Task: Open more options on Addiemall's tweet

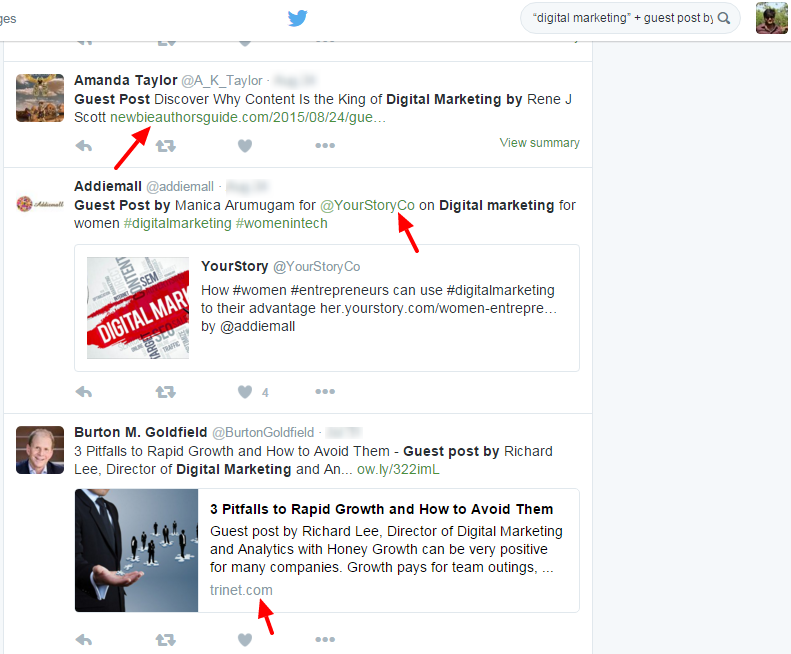Action: 325,391
